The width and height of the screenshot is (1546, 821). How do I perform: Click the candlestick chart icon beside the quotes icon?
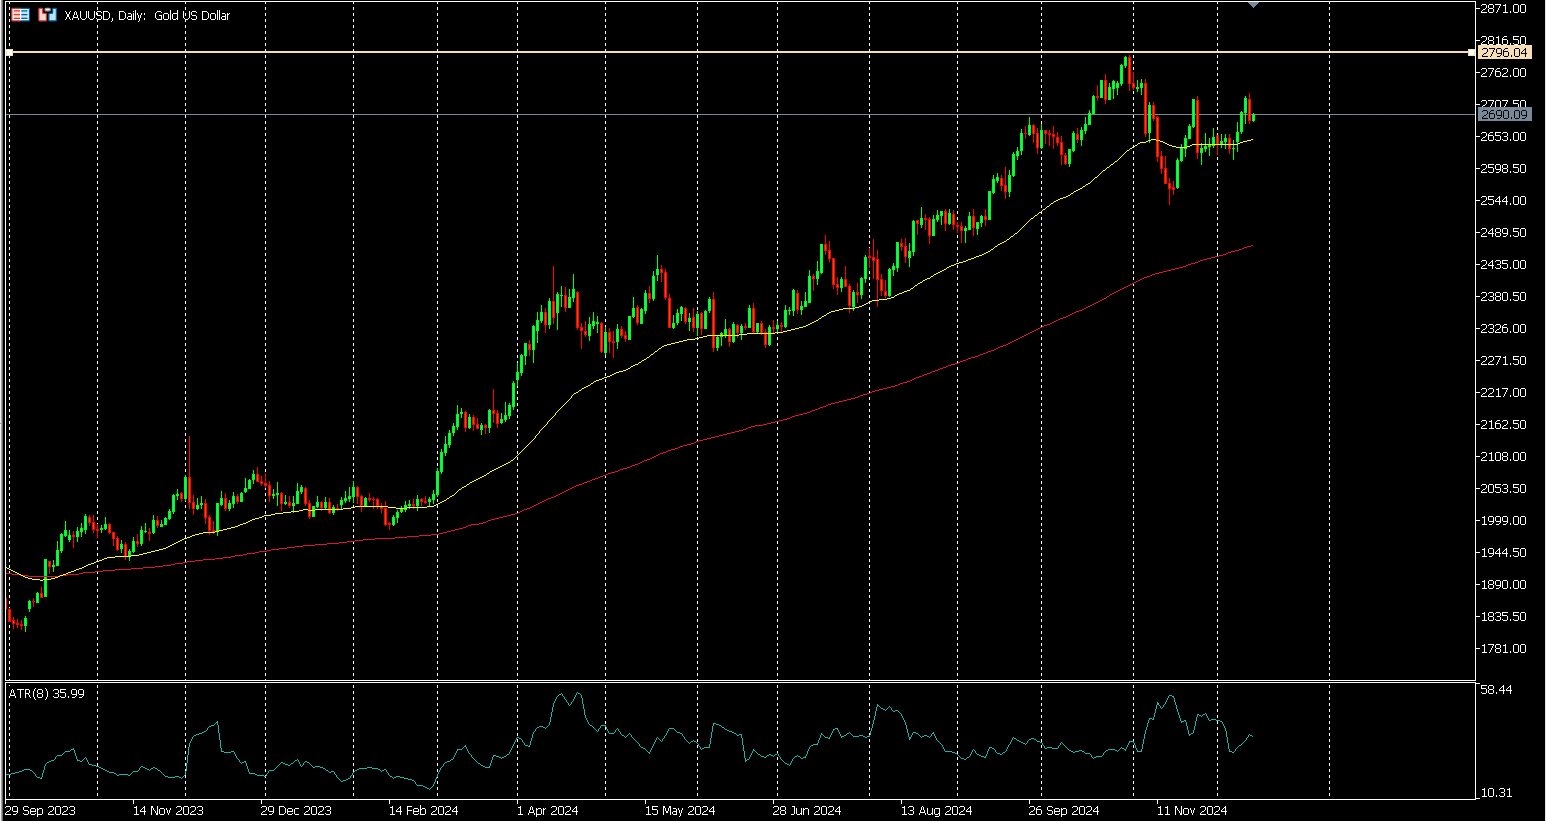[46, 15]
